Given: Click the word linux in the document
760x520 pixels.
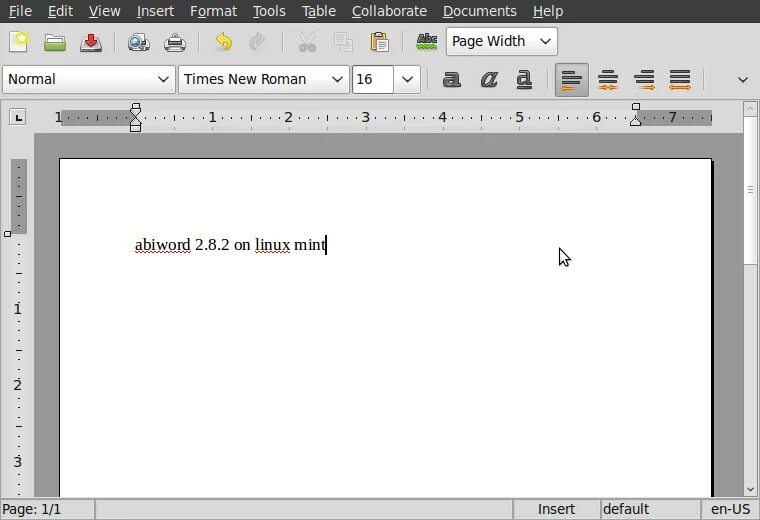Looking at the screenshot, I should [272, 245].
